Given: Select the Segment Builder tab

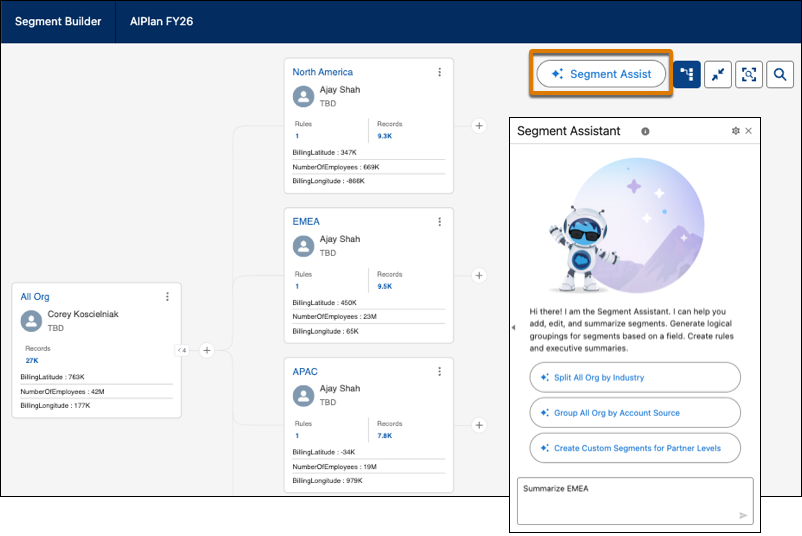Looking at the screenshot, I should pyautogui.click(x=58, y=21).
